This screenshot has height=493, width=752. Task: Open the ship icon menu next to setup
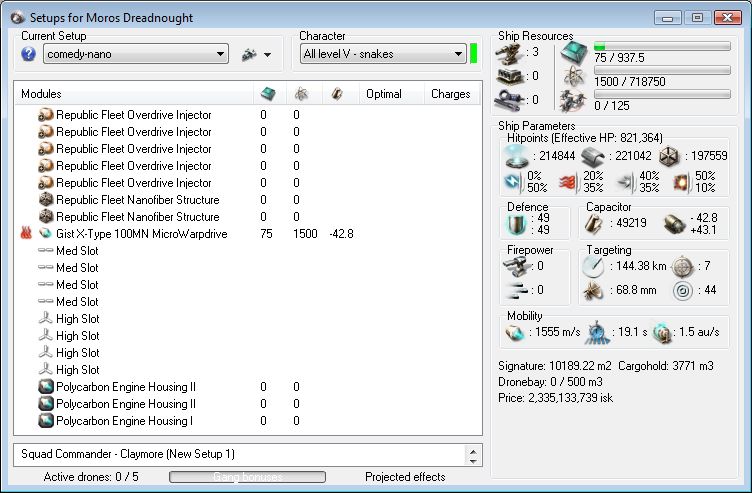pos(257,54)
